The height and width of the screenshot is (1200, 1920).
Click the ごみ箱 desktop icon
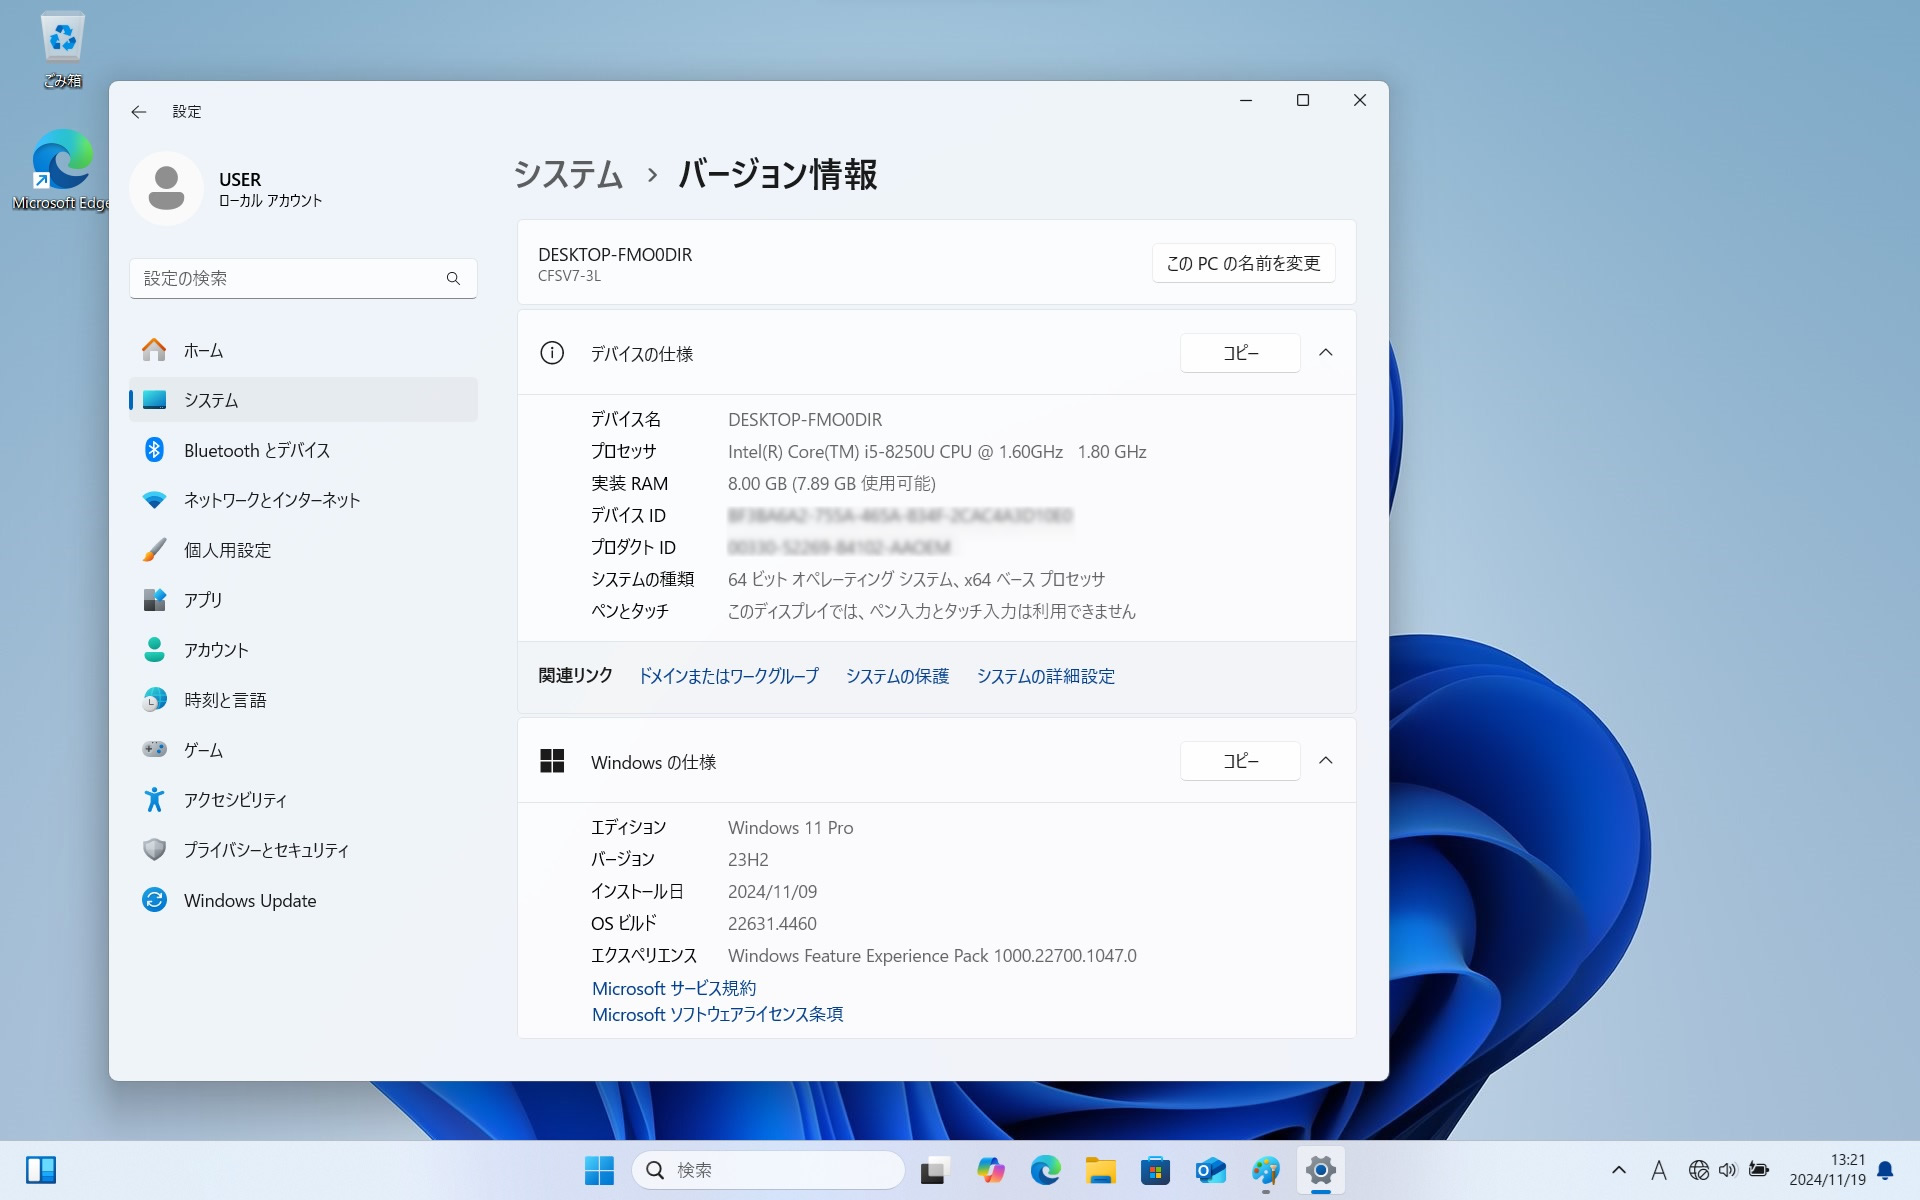[62, 50]
